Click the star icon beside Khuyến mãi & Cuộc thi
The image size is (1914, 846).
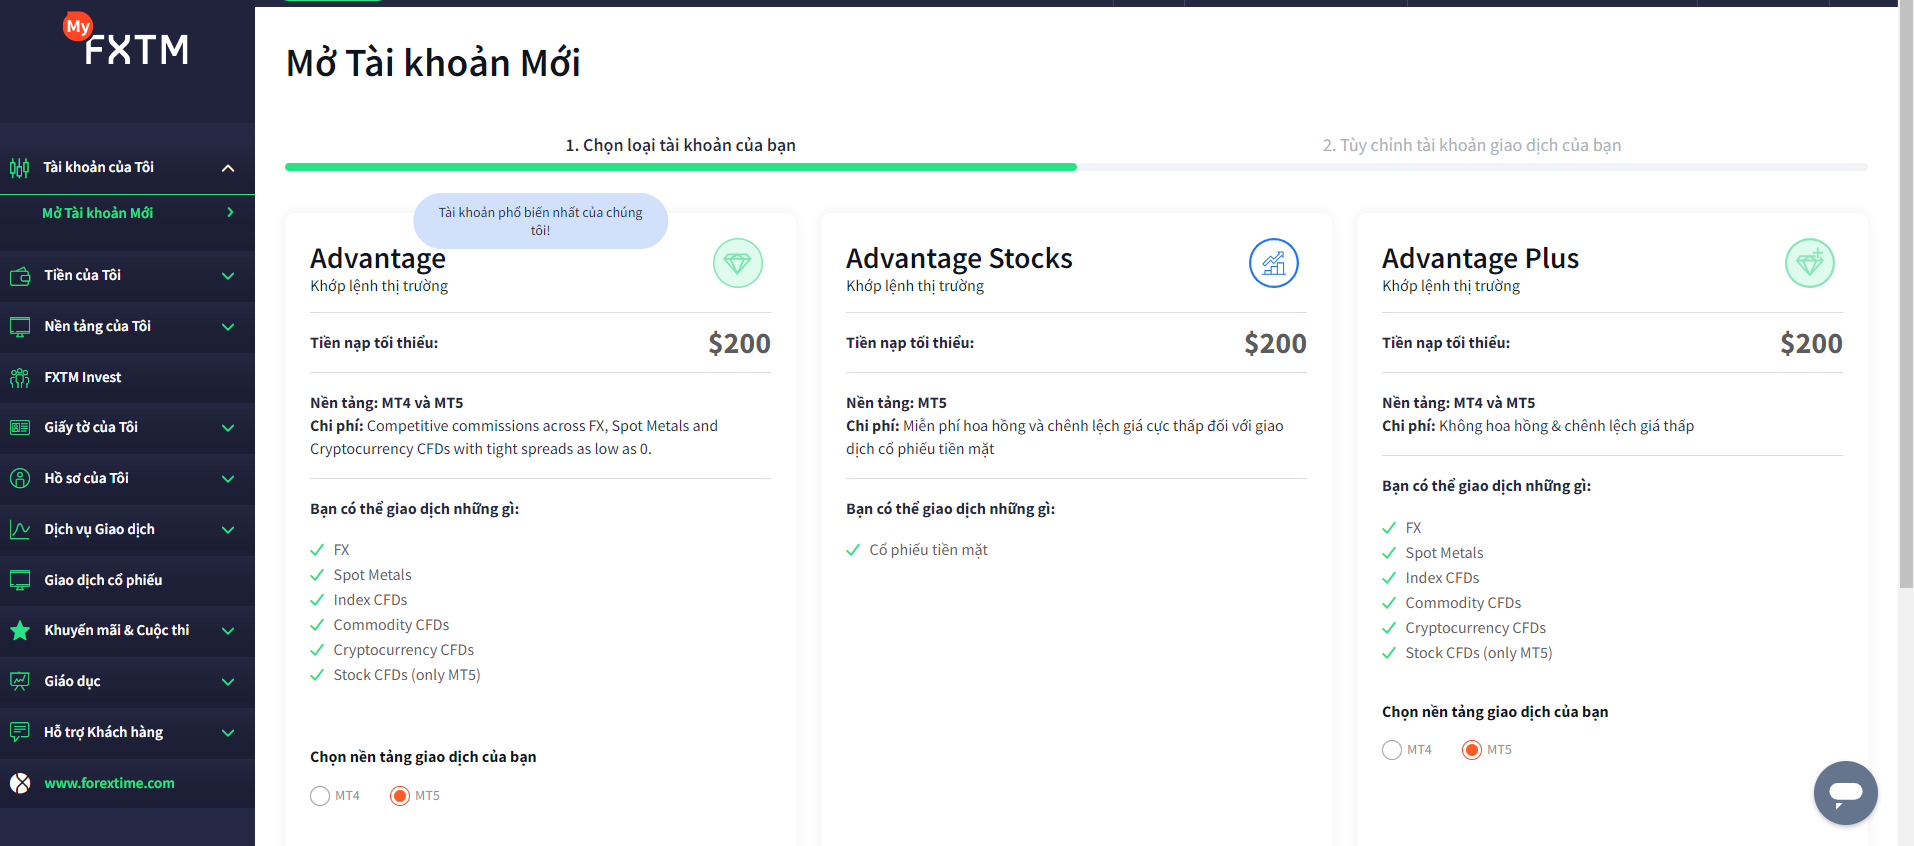click(20, 631)
